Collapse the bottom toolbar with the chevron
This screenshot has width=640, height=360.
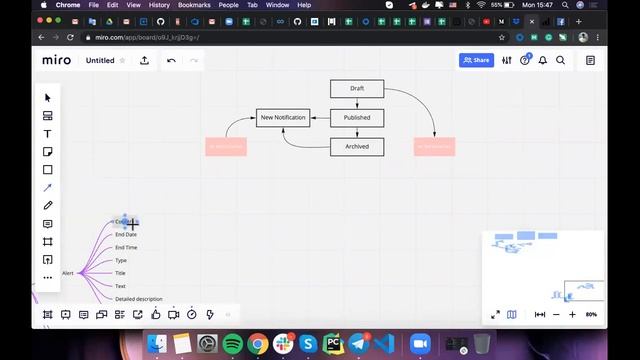pos(228,315)
